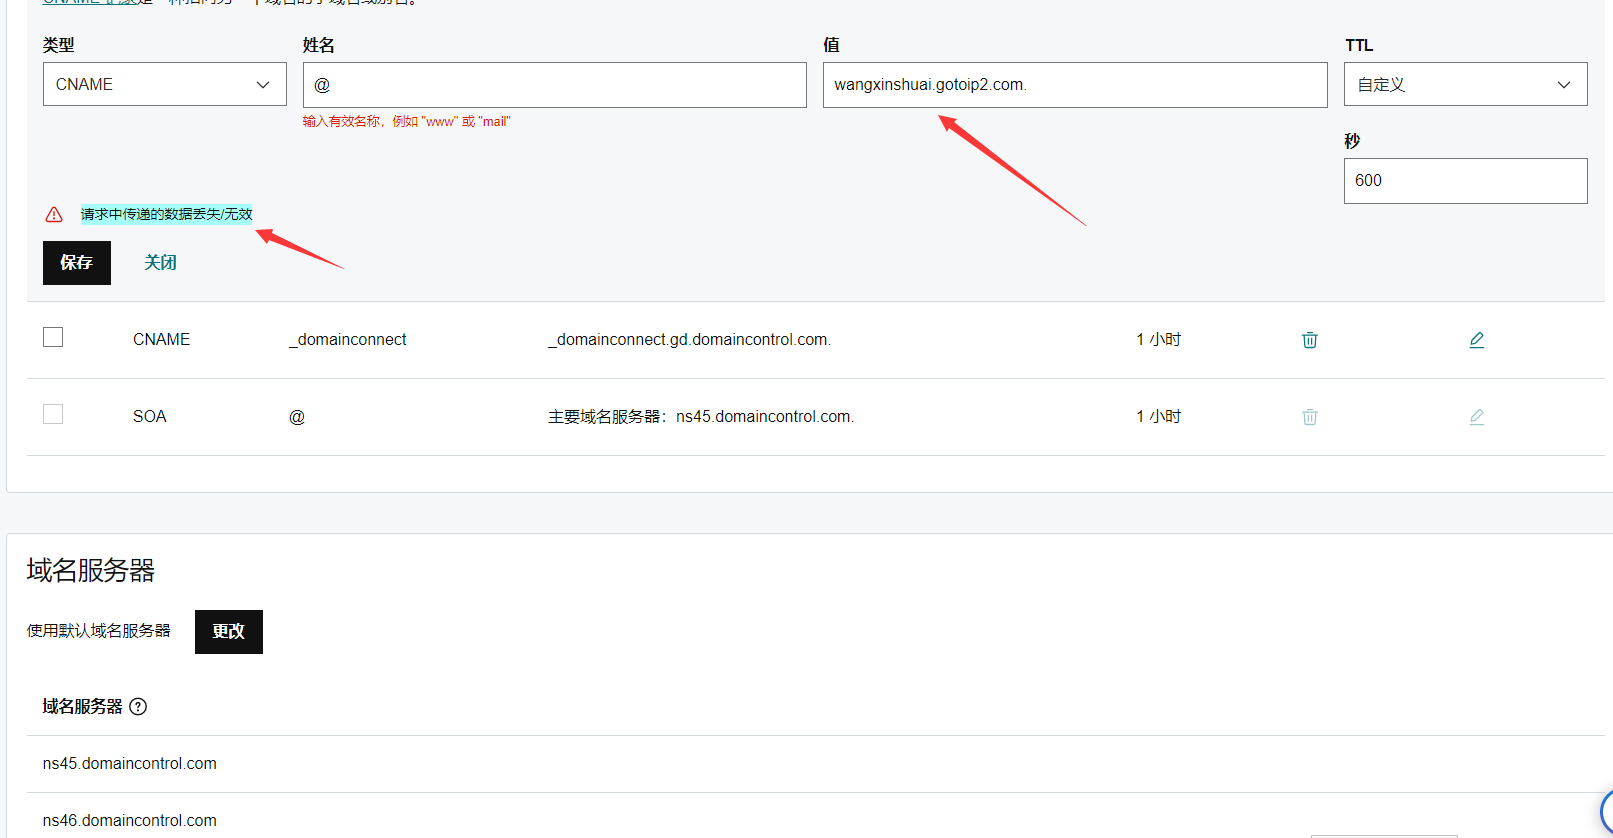Image resolution: width=1613 pixels, height=838 pixels.
Task: Tick the checkbox for the SOA record
Action: point(53,414)
